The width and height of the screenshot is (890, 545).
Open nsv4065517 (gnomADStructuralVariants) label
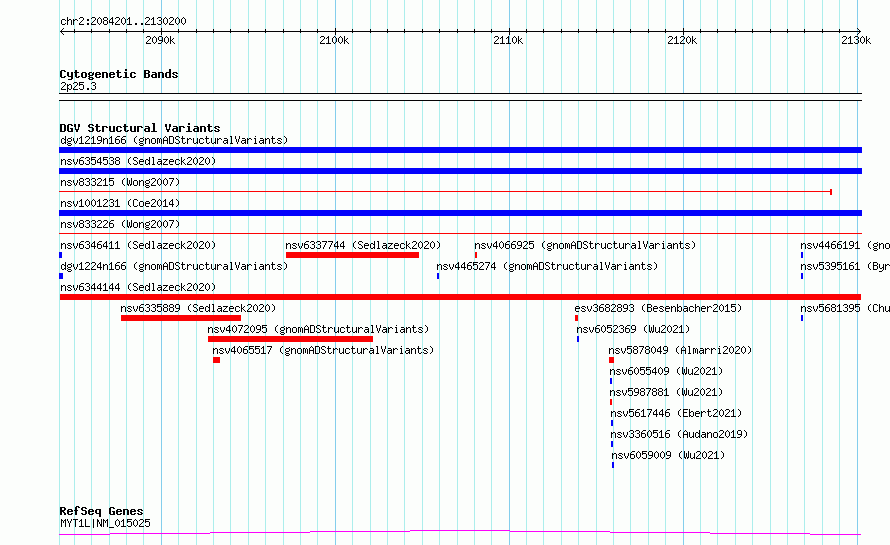[x=323, y=350]
